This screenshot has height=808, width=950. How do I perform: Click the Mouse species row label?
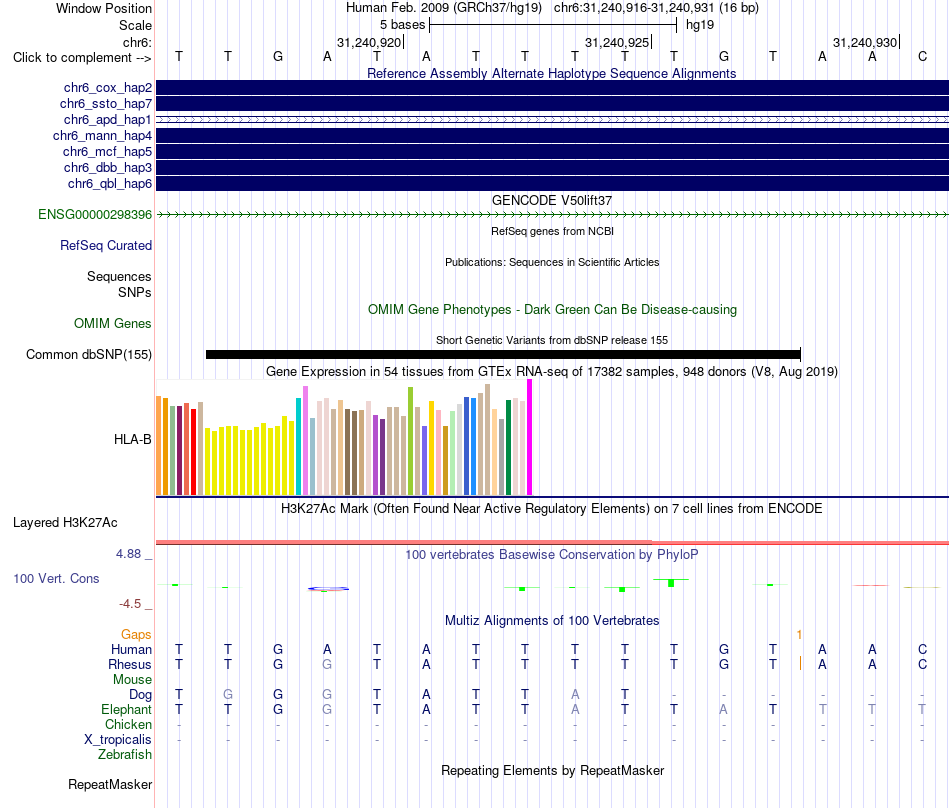[x=133, y=680]
